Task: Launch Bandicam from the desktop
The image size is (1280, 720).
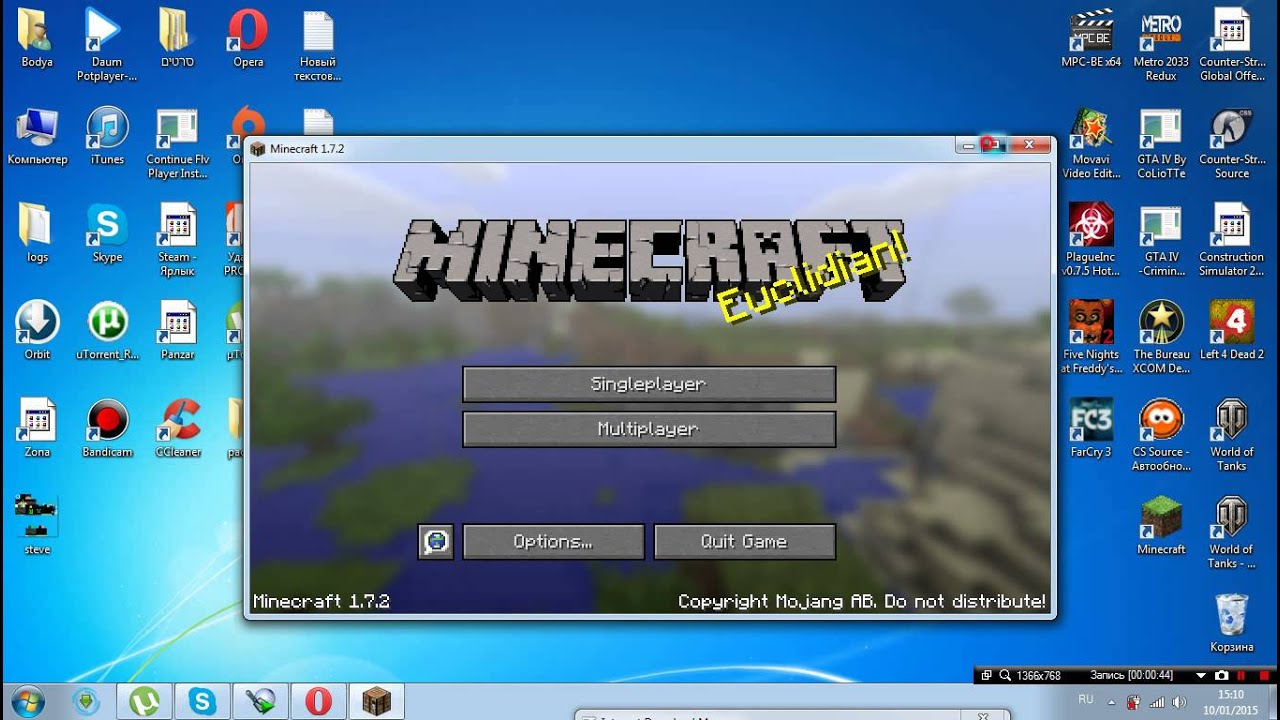Action: 107,429
